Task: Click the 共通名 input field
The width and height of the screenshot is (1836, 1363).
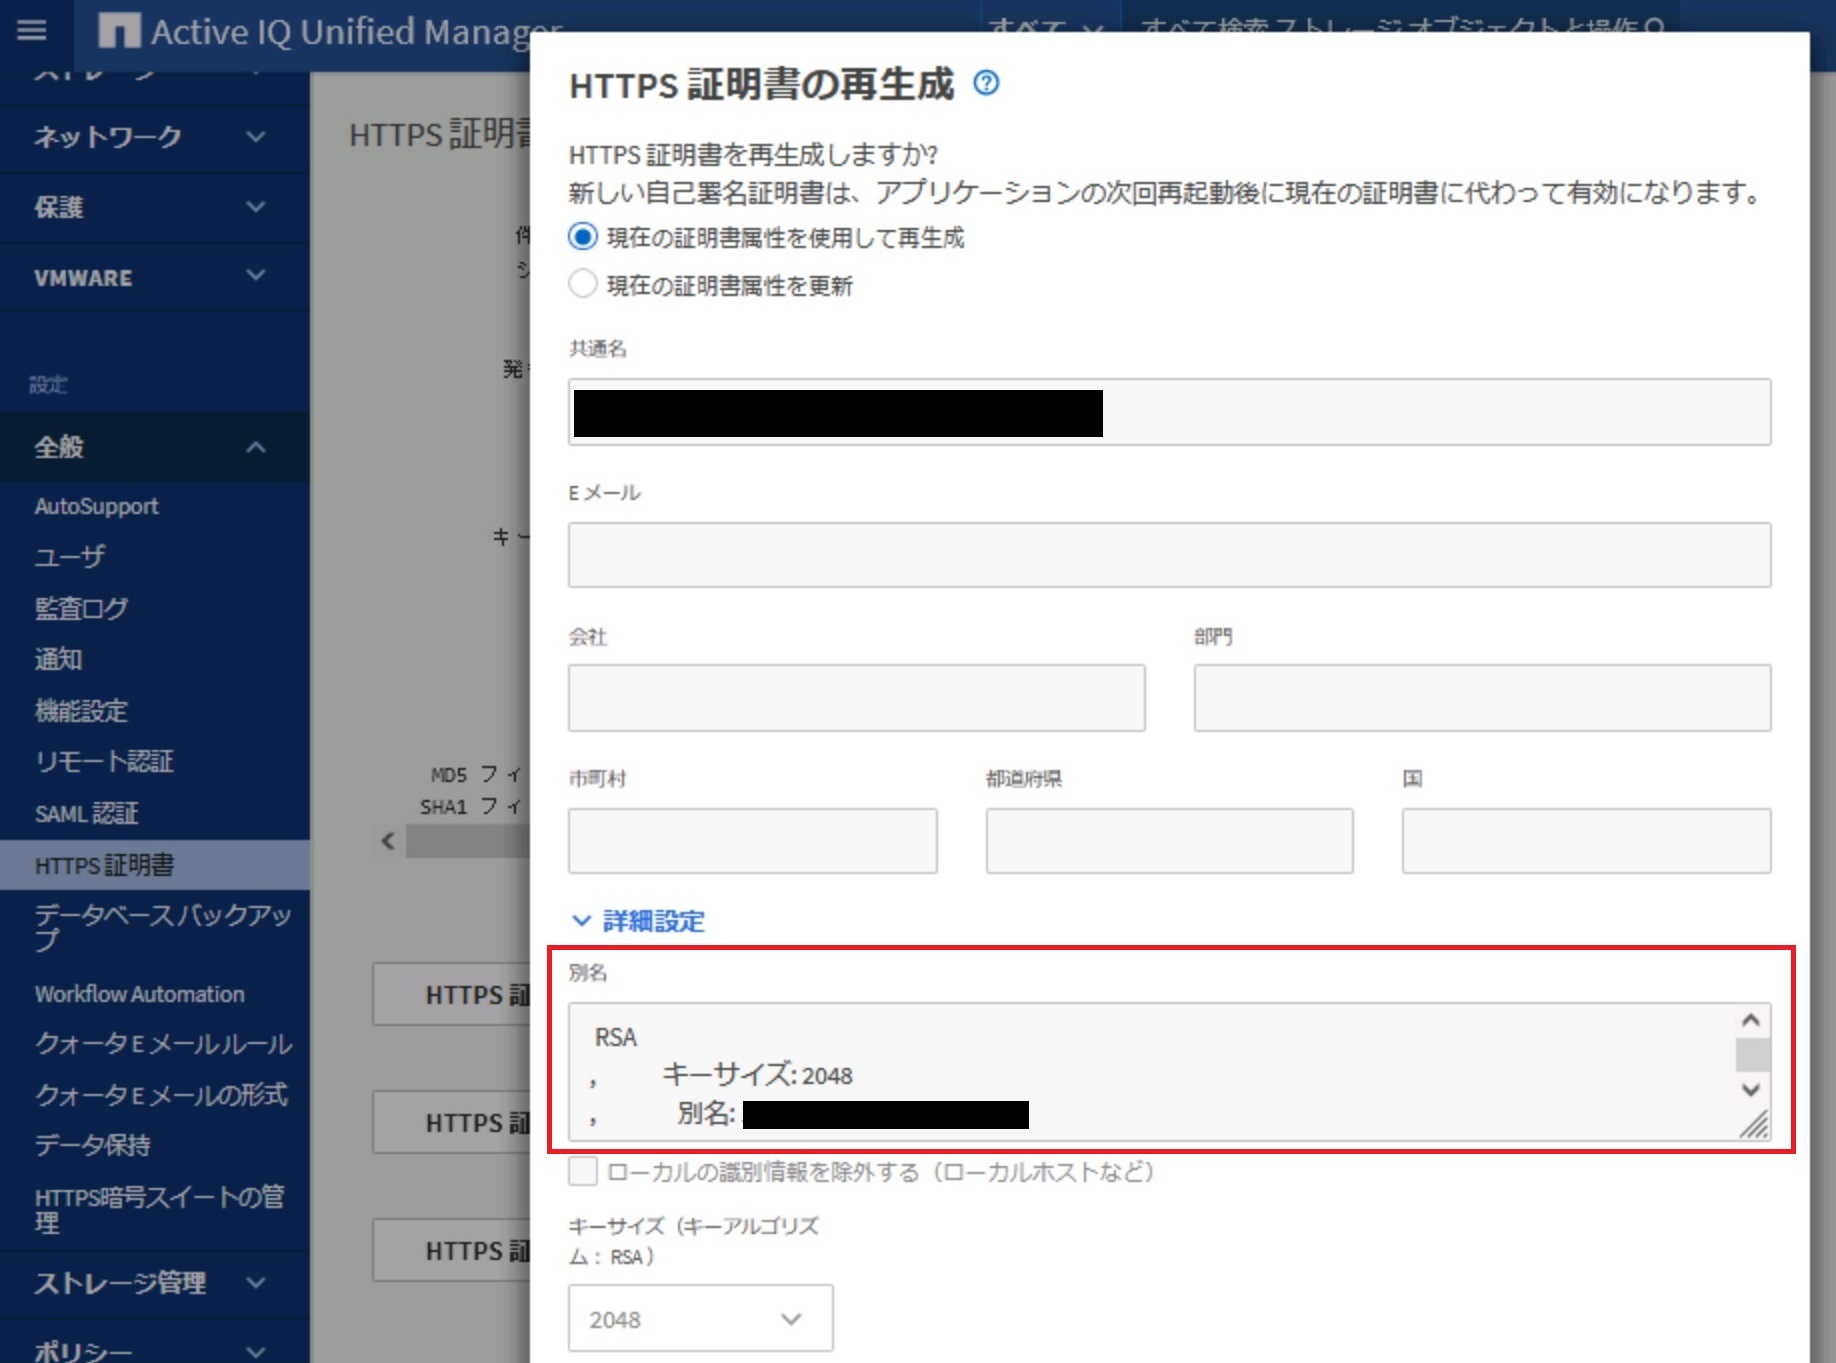Action: 1169,412
